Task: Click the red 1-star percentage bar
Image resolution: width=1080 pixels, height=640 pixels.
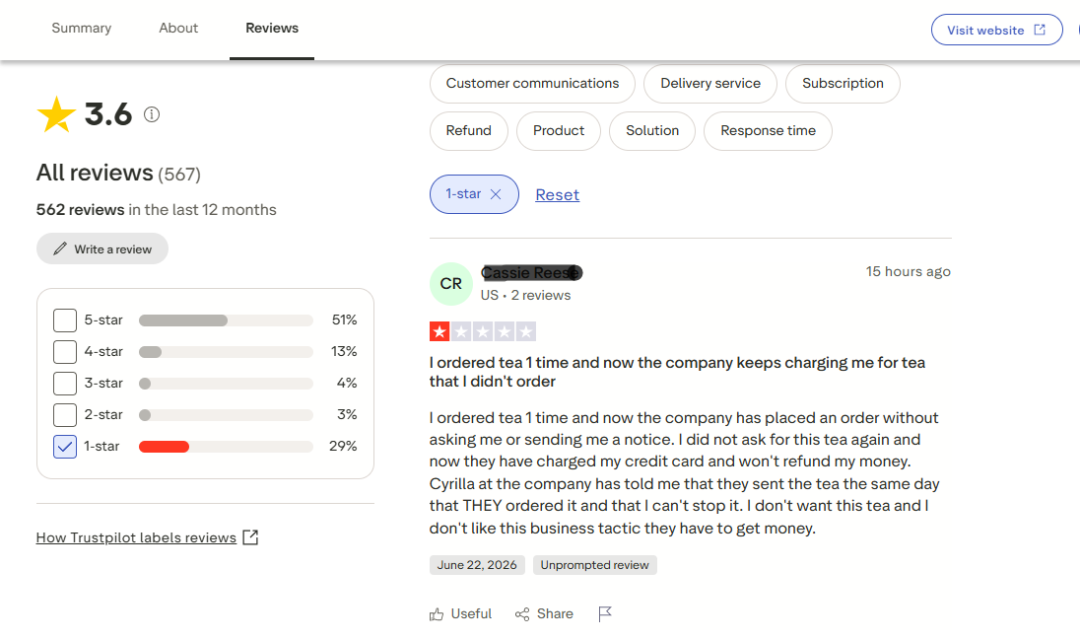Action: click(164, 446)
